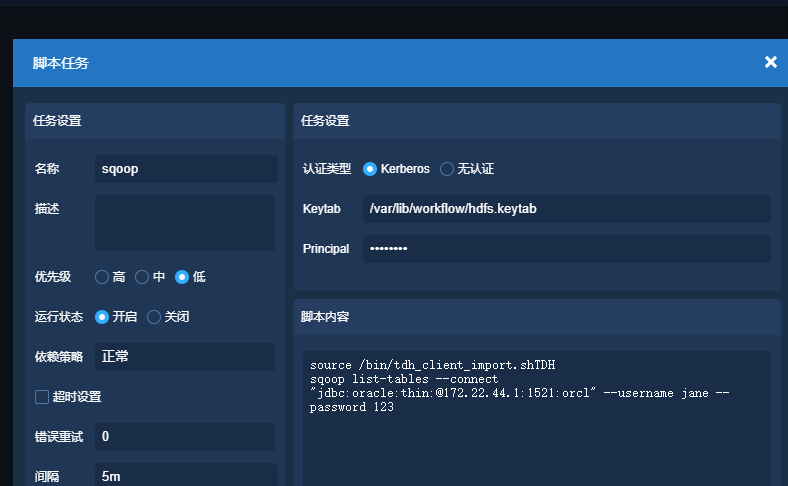Click the 间隔 field showing 5m
The image size is (788, 486).
click(185, 476)
